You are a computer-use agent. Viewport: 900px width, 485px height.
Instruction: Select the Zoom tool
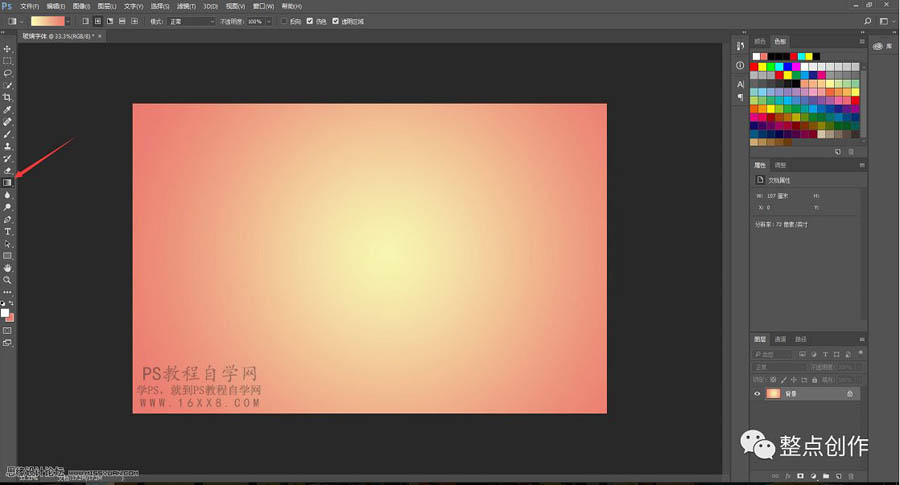[x=7, y=280]
